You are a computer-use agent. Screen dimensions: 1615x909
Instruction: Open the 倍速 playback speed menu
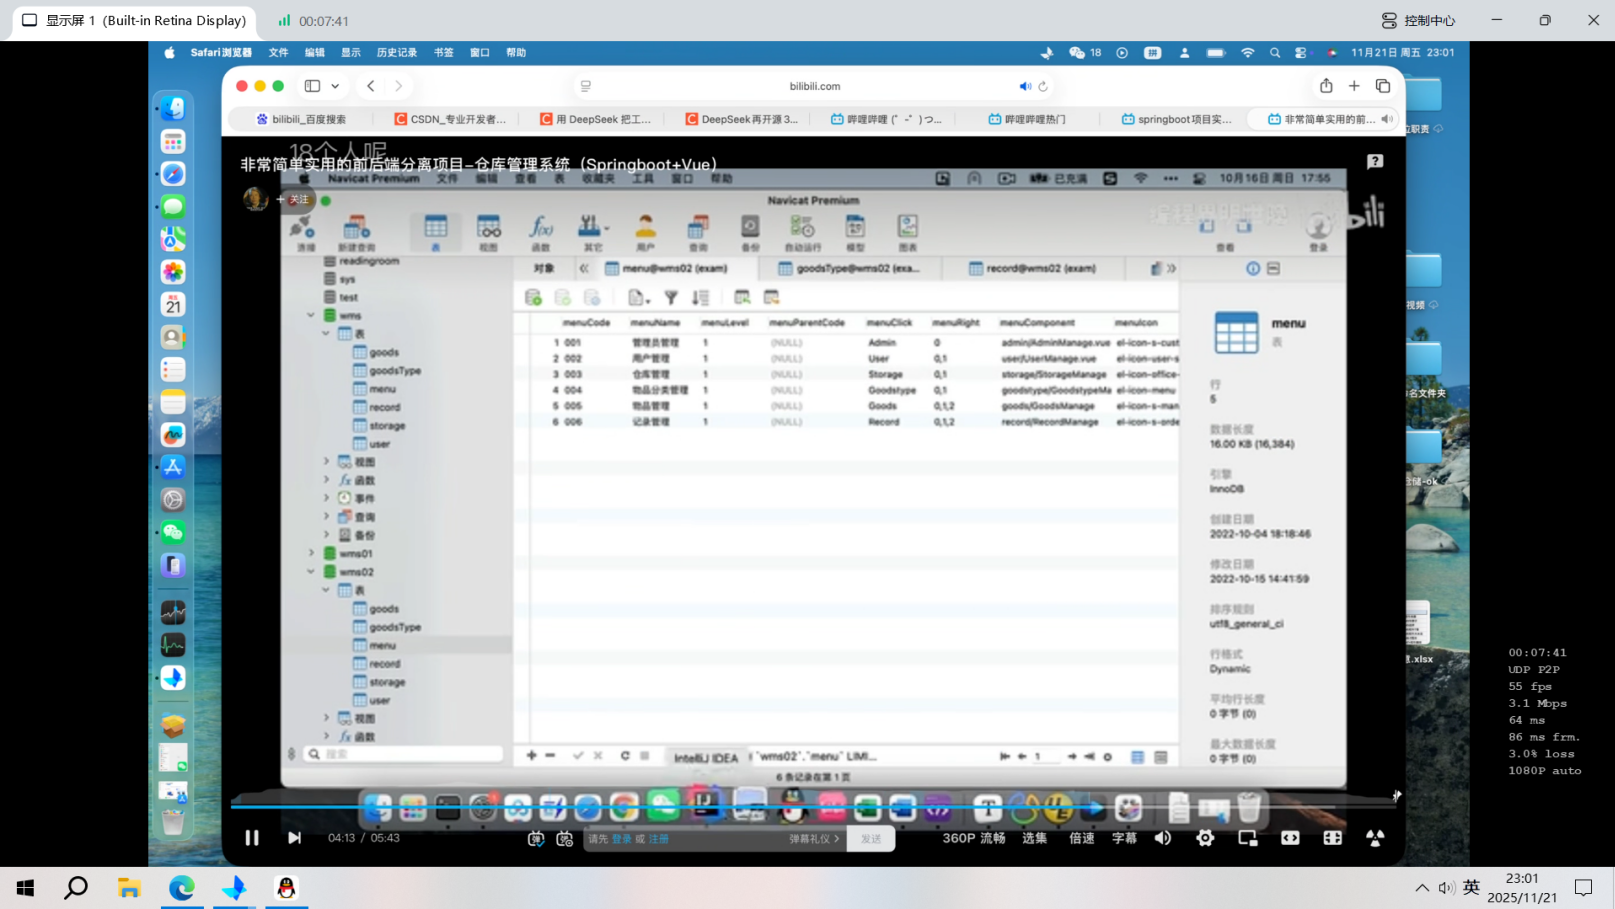pyautogui.click(x=1082, y=838)
